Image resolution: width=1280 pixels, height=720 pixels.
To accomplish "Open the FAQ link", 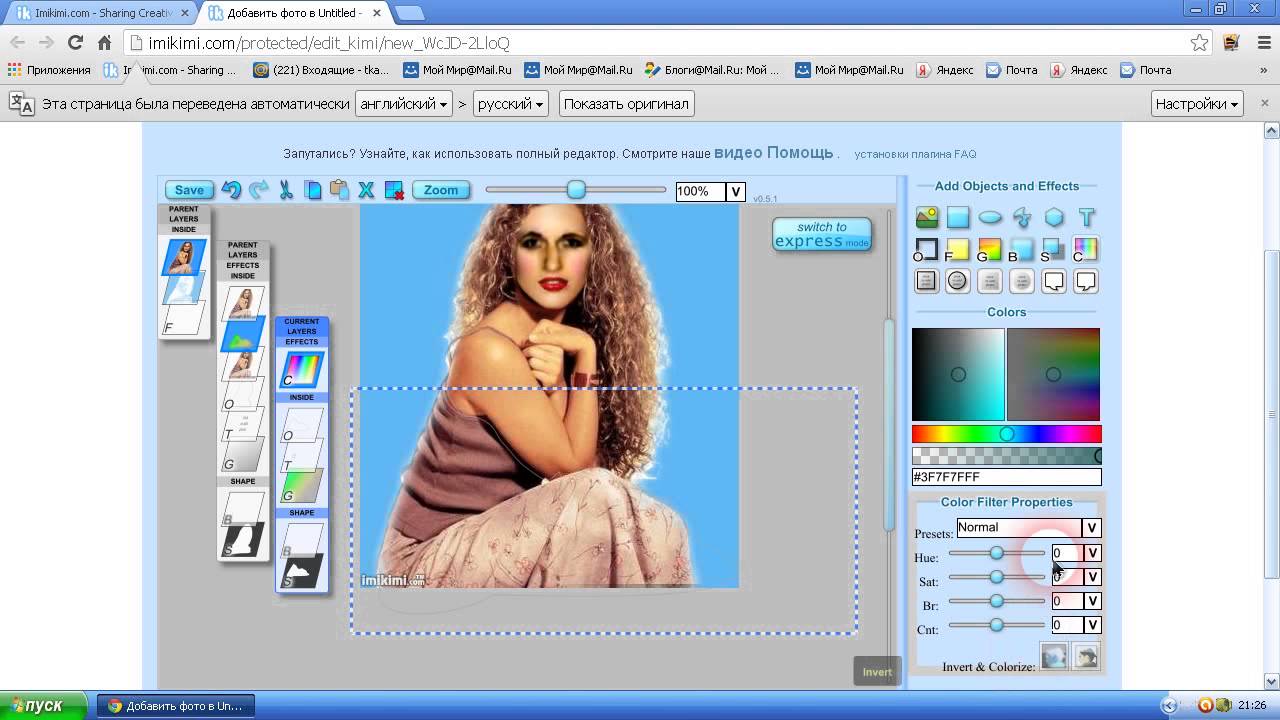I will [x=964, y=154].
